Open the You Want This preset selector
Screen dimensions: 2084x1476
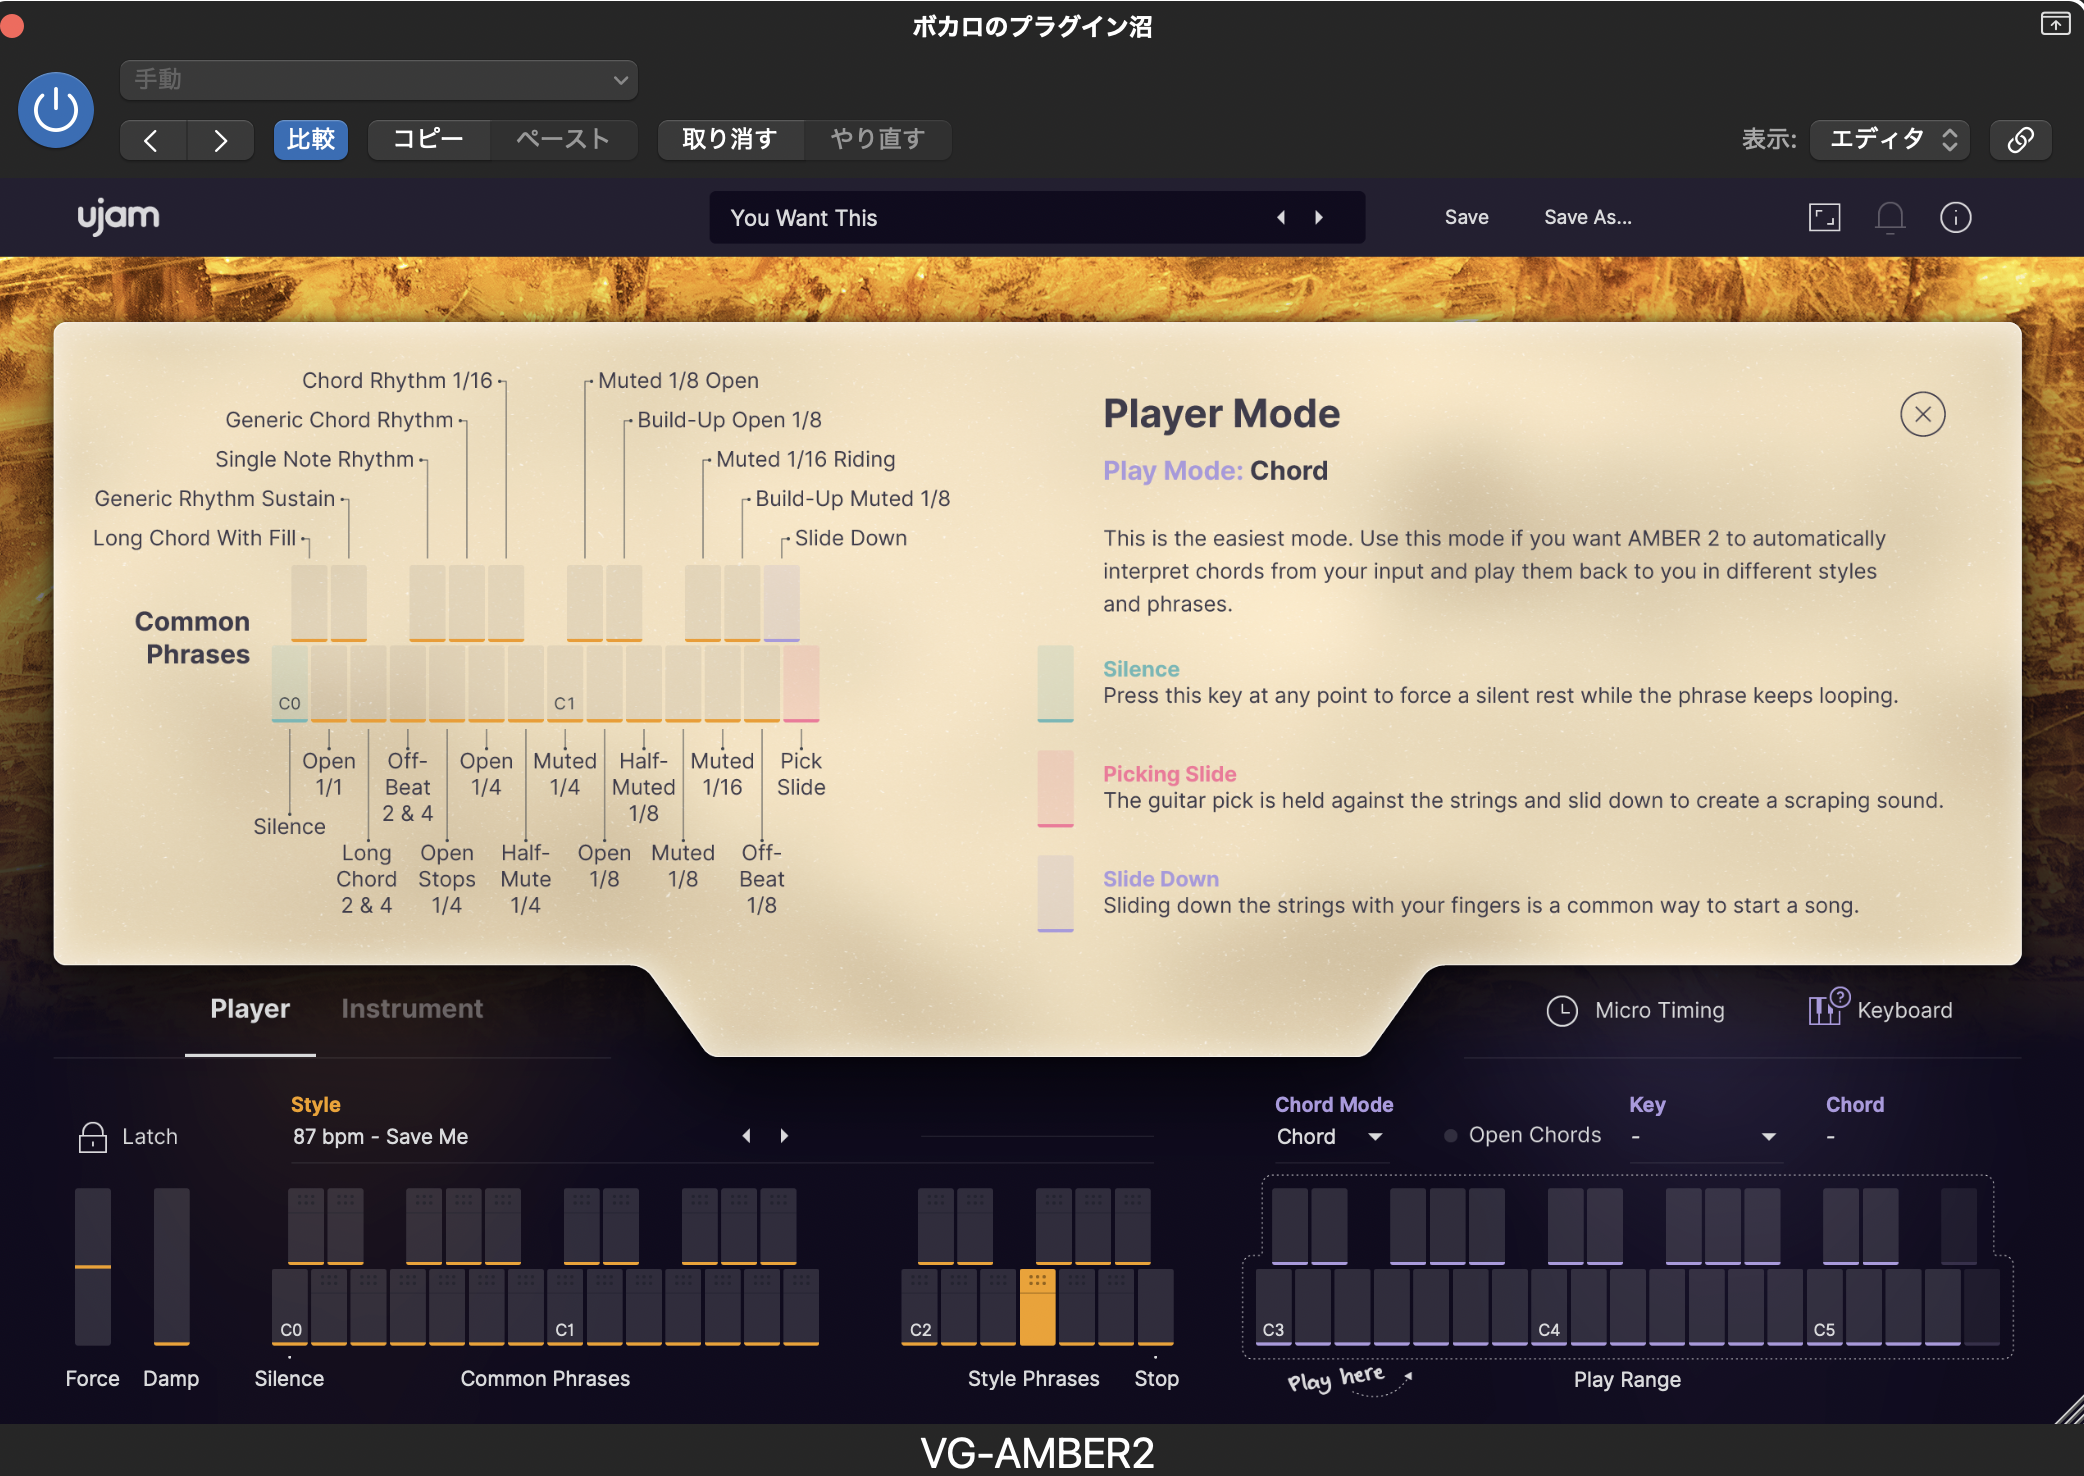point(1037,218)
